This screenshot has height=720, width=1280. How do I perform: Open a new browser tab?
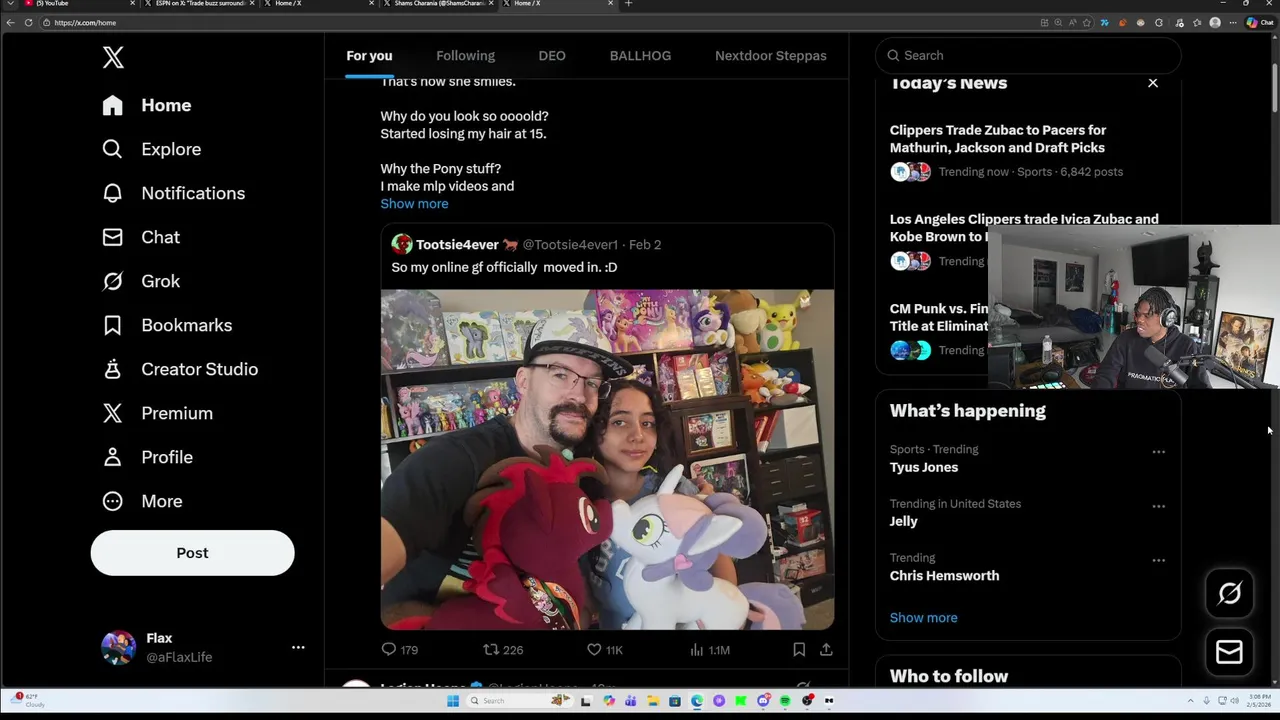coord(628,4)
